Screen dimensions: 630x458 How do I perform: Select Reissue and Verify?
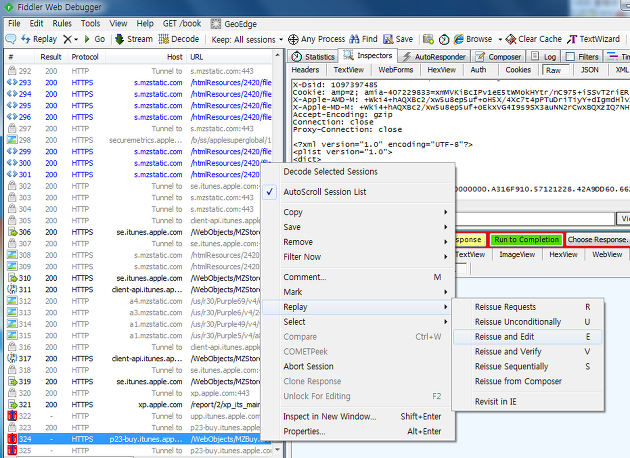(x=528, y=352)
